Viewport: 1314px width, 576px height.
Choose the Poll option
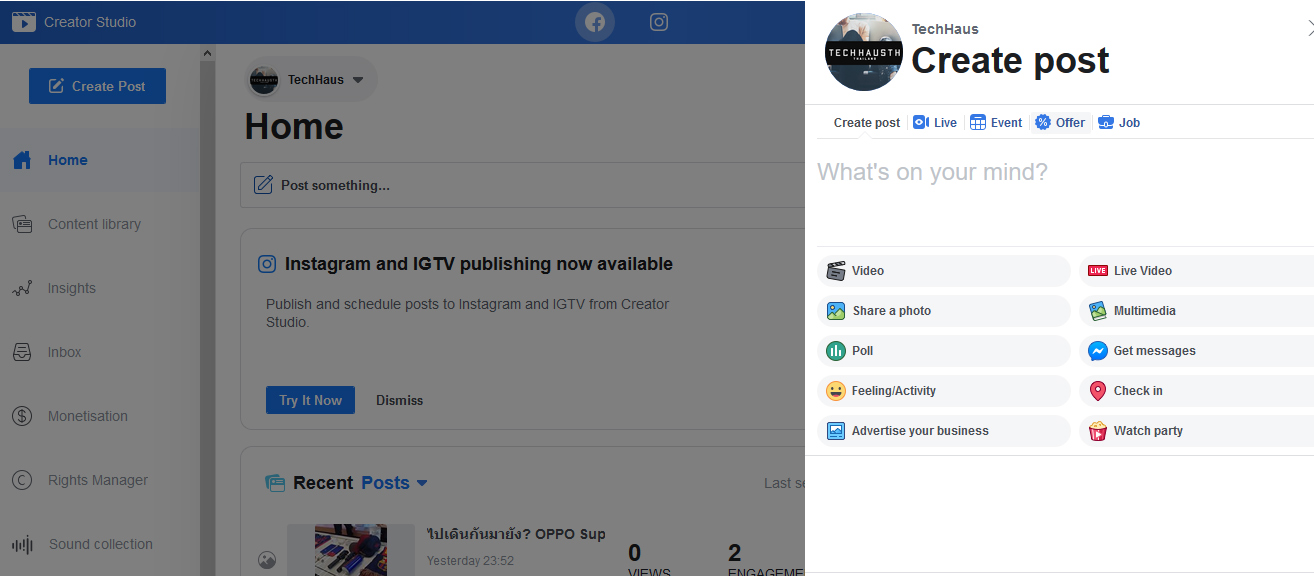(943, 351)
